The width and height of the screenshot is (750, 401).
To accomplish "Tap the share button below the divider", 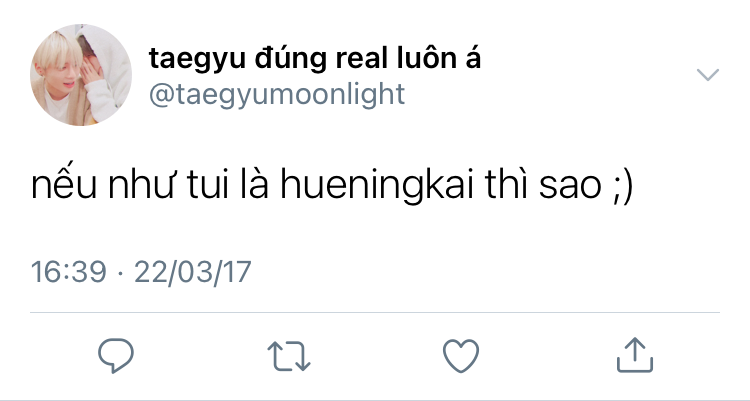I will click(635, 355).
